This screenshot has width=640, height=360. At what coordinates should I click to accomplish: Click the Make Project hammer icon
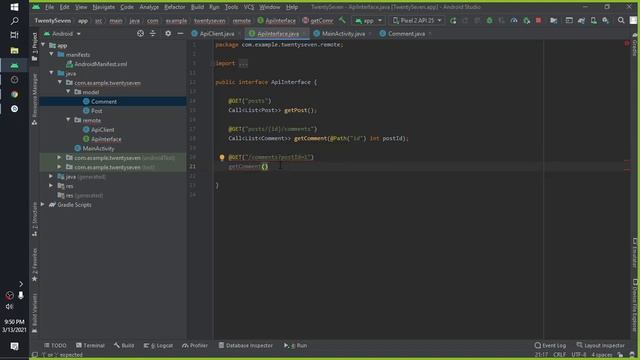pyautogui.click(x=342, y=20)
